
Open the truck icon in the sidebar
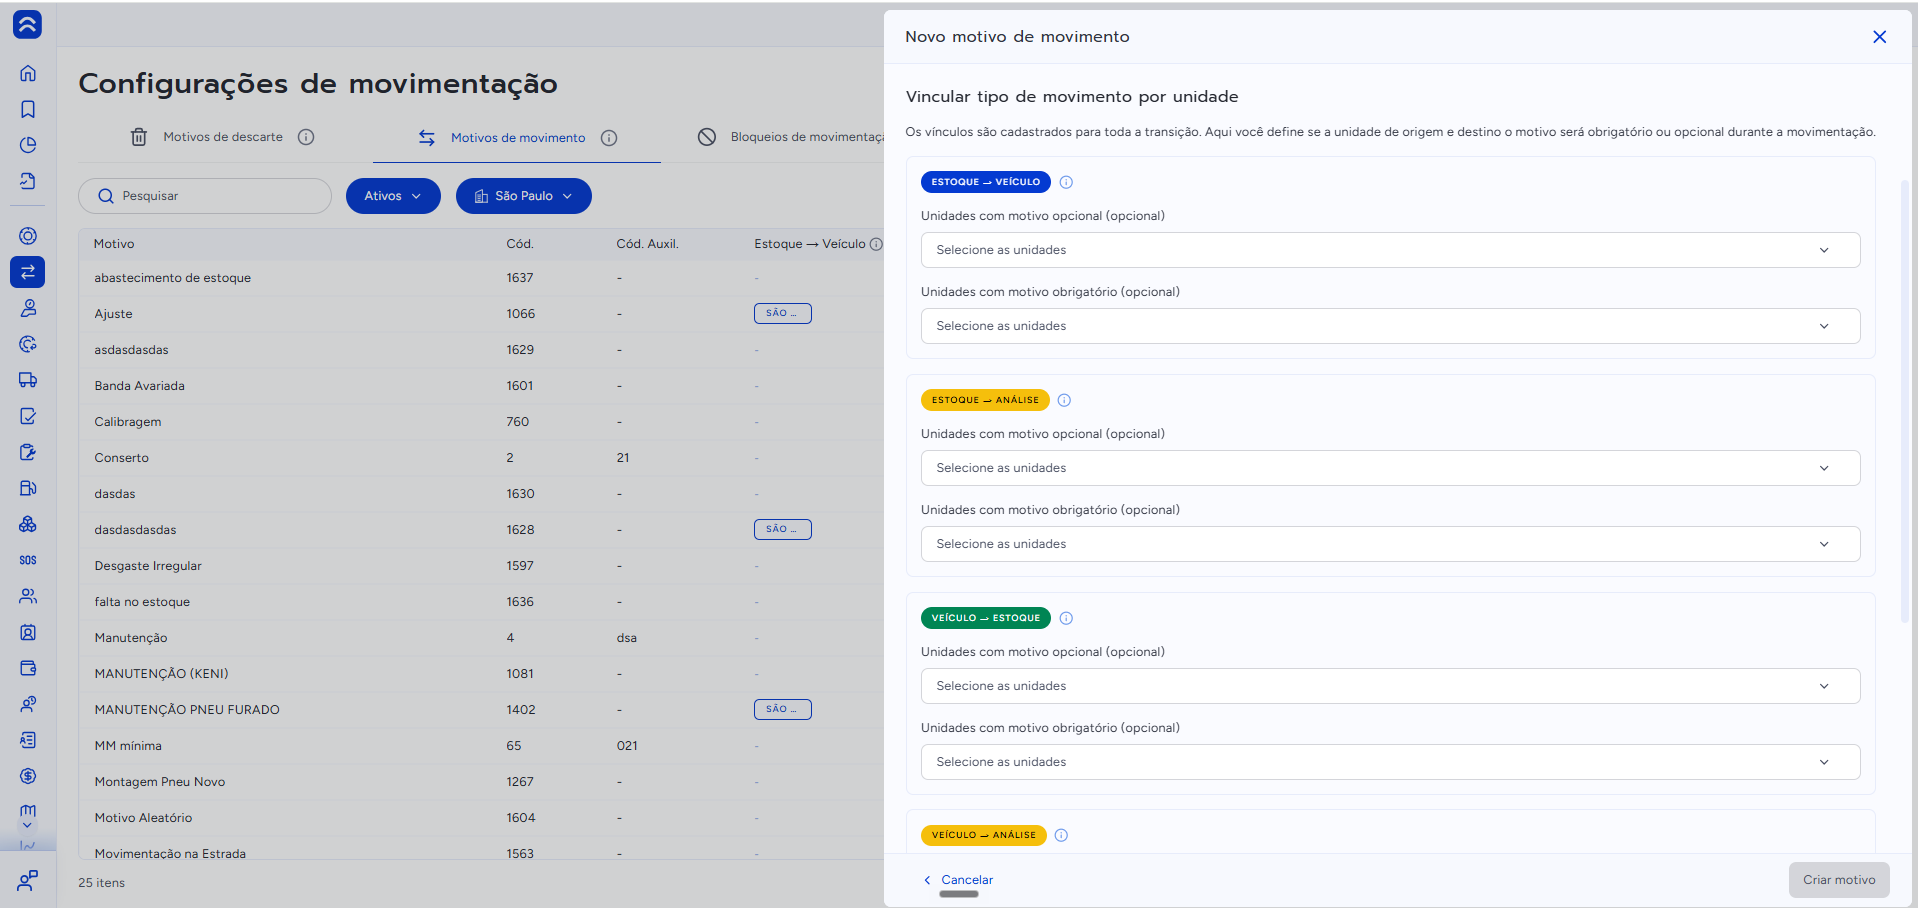click(28, 380)
